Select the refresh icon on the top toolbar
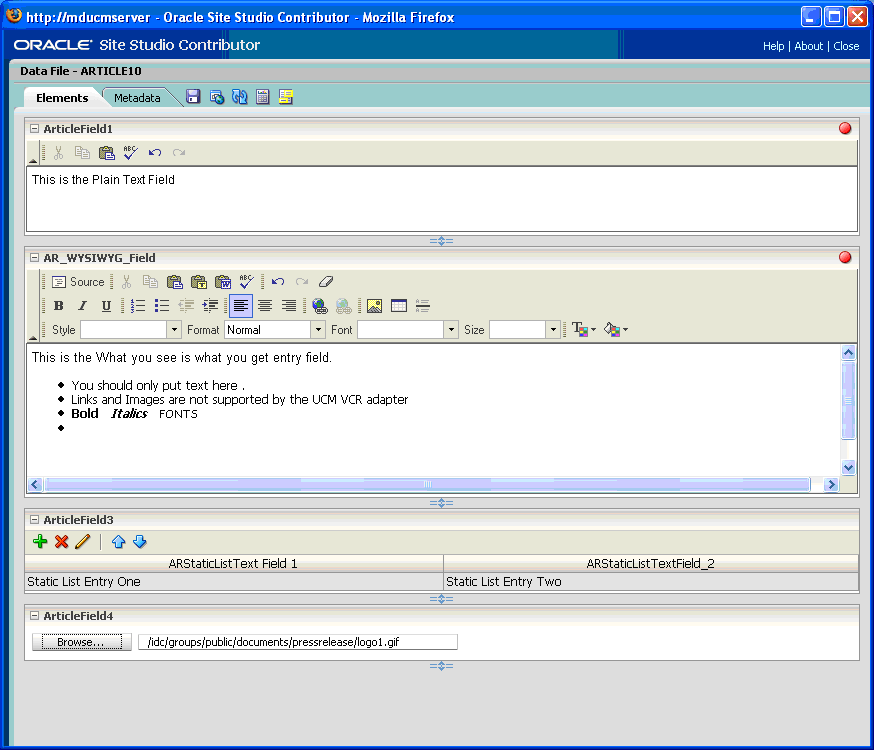 (x=240, y=96)
